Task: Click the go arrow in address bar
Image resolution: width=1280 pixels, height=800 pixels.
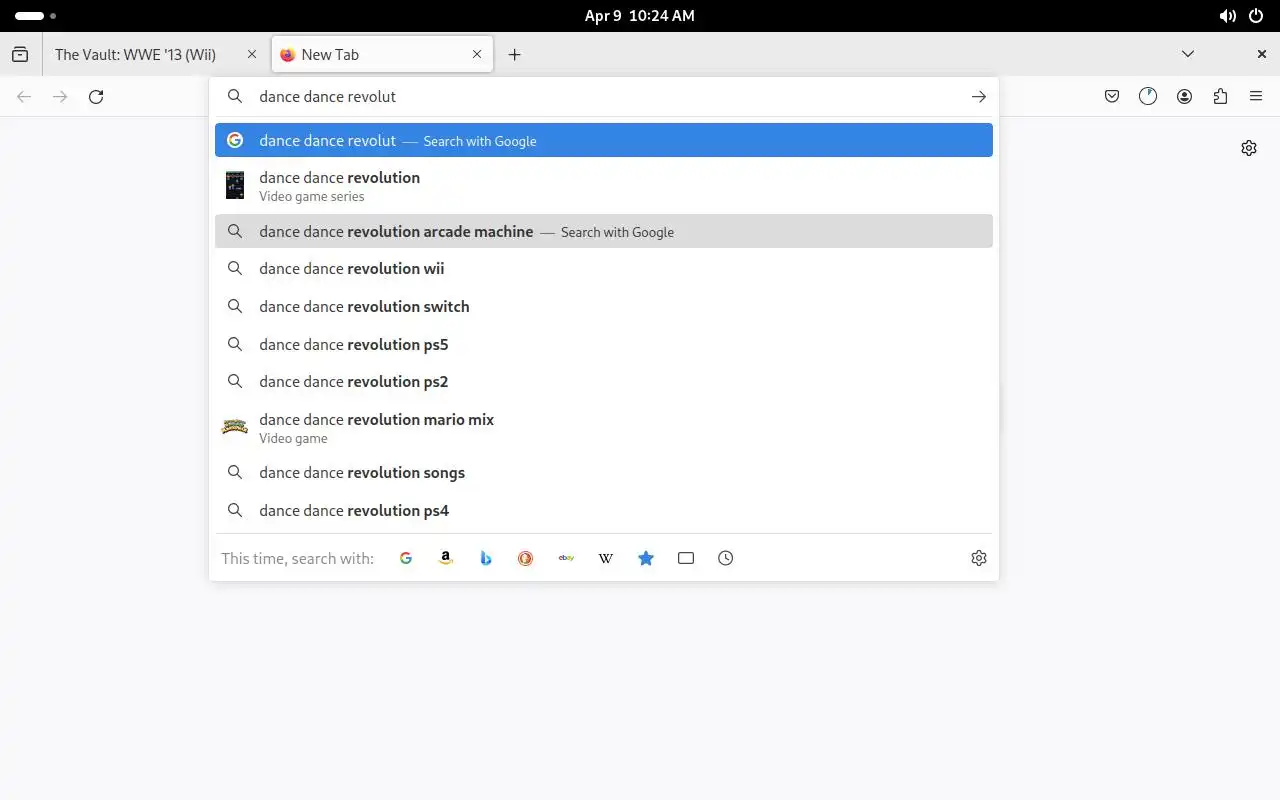Action: click(978, 97)
